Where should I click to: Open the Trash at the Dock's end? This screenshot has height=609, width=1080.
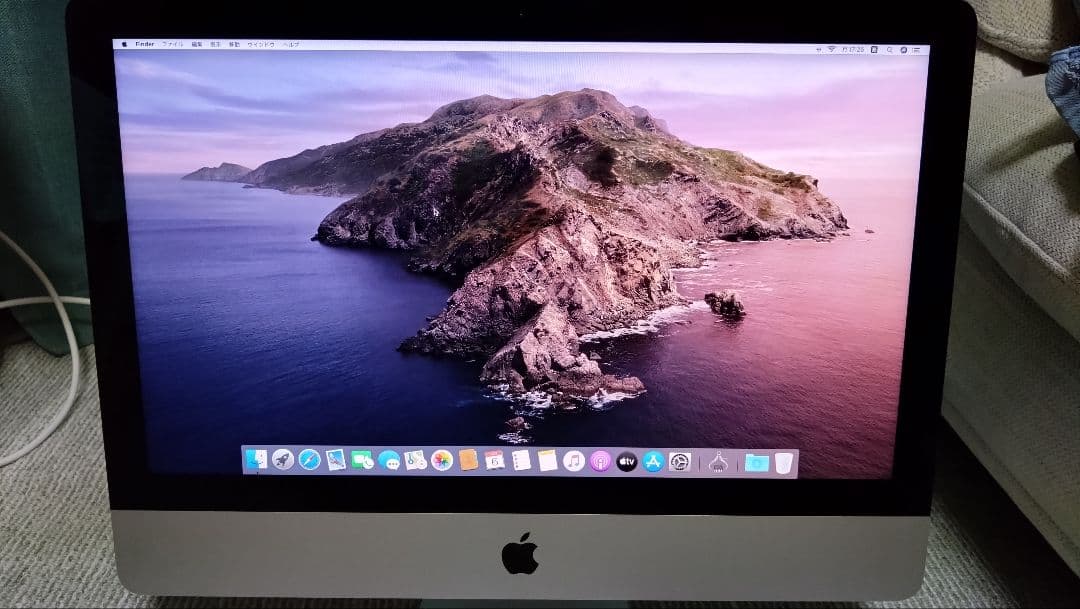pyautogui.click(x=782, y=460)
